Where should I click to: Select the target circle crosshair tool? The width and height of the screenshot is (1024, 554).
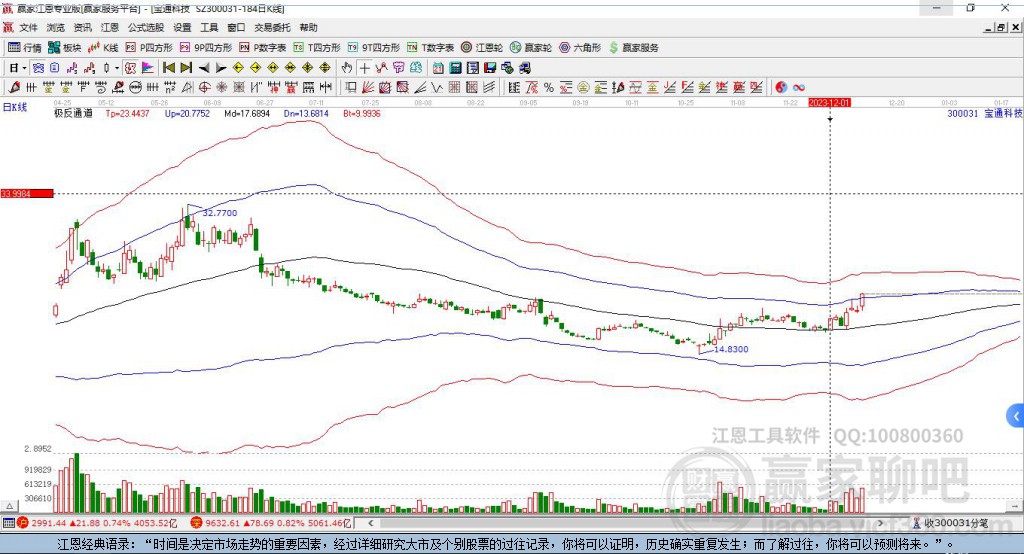204,88
